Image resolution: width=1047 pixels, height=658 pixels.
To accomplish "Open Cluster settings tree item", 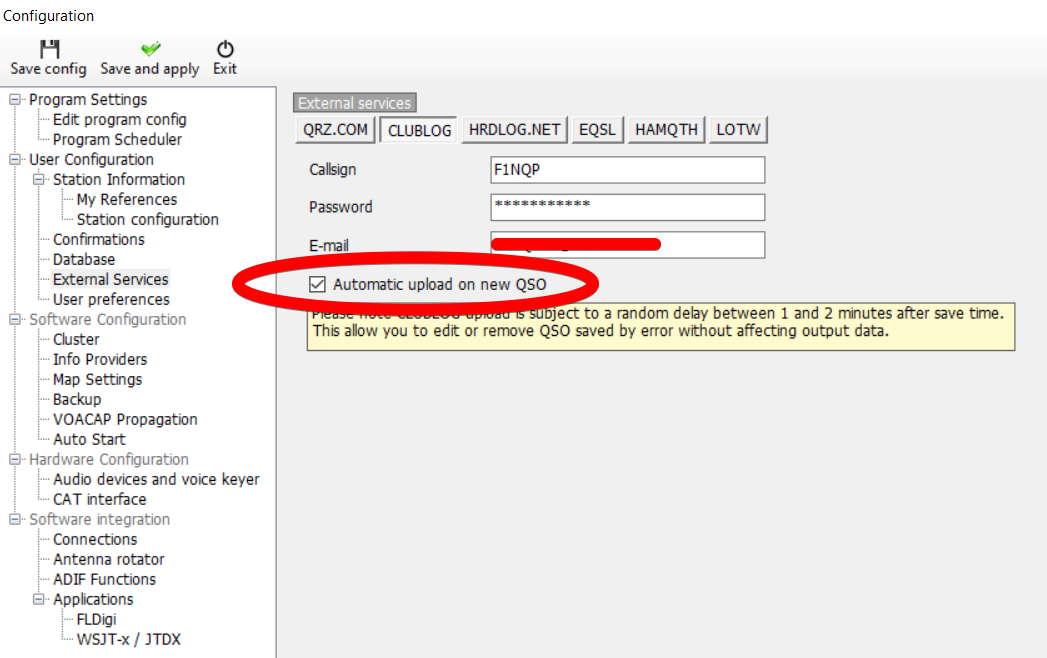I will click(x=76, y=339).
